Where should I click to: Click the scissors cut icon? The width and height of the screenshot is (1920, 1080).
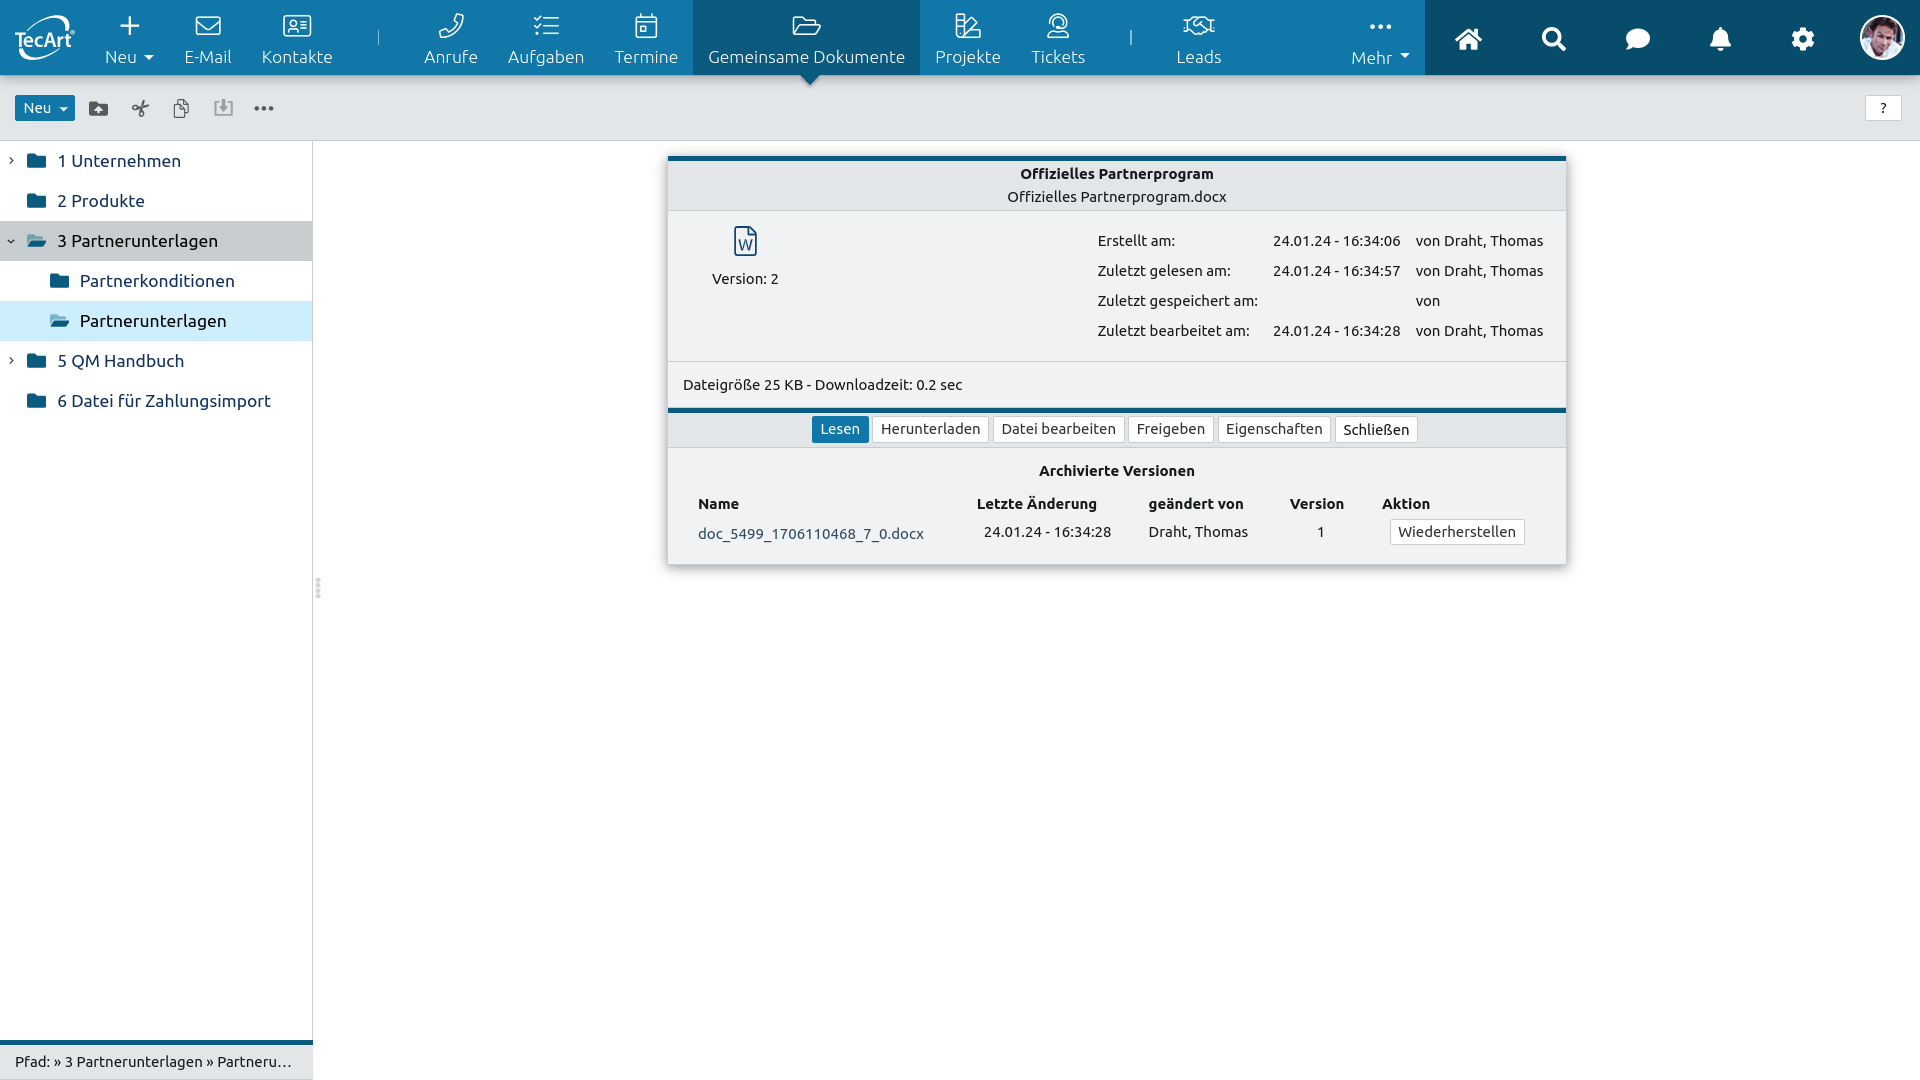(x=140, y=108)
